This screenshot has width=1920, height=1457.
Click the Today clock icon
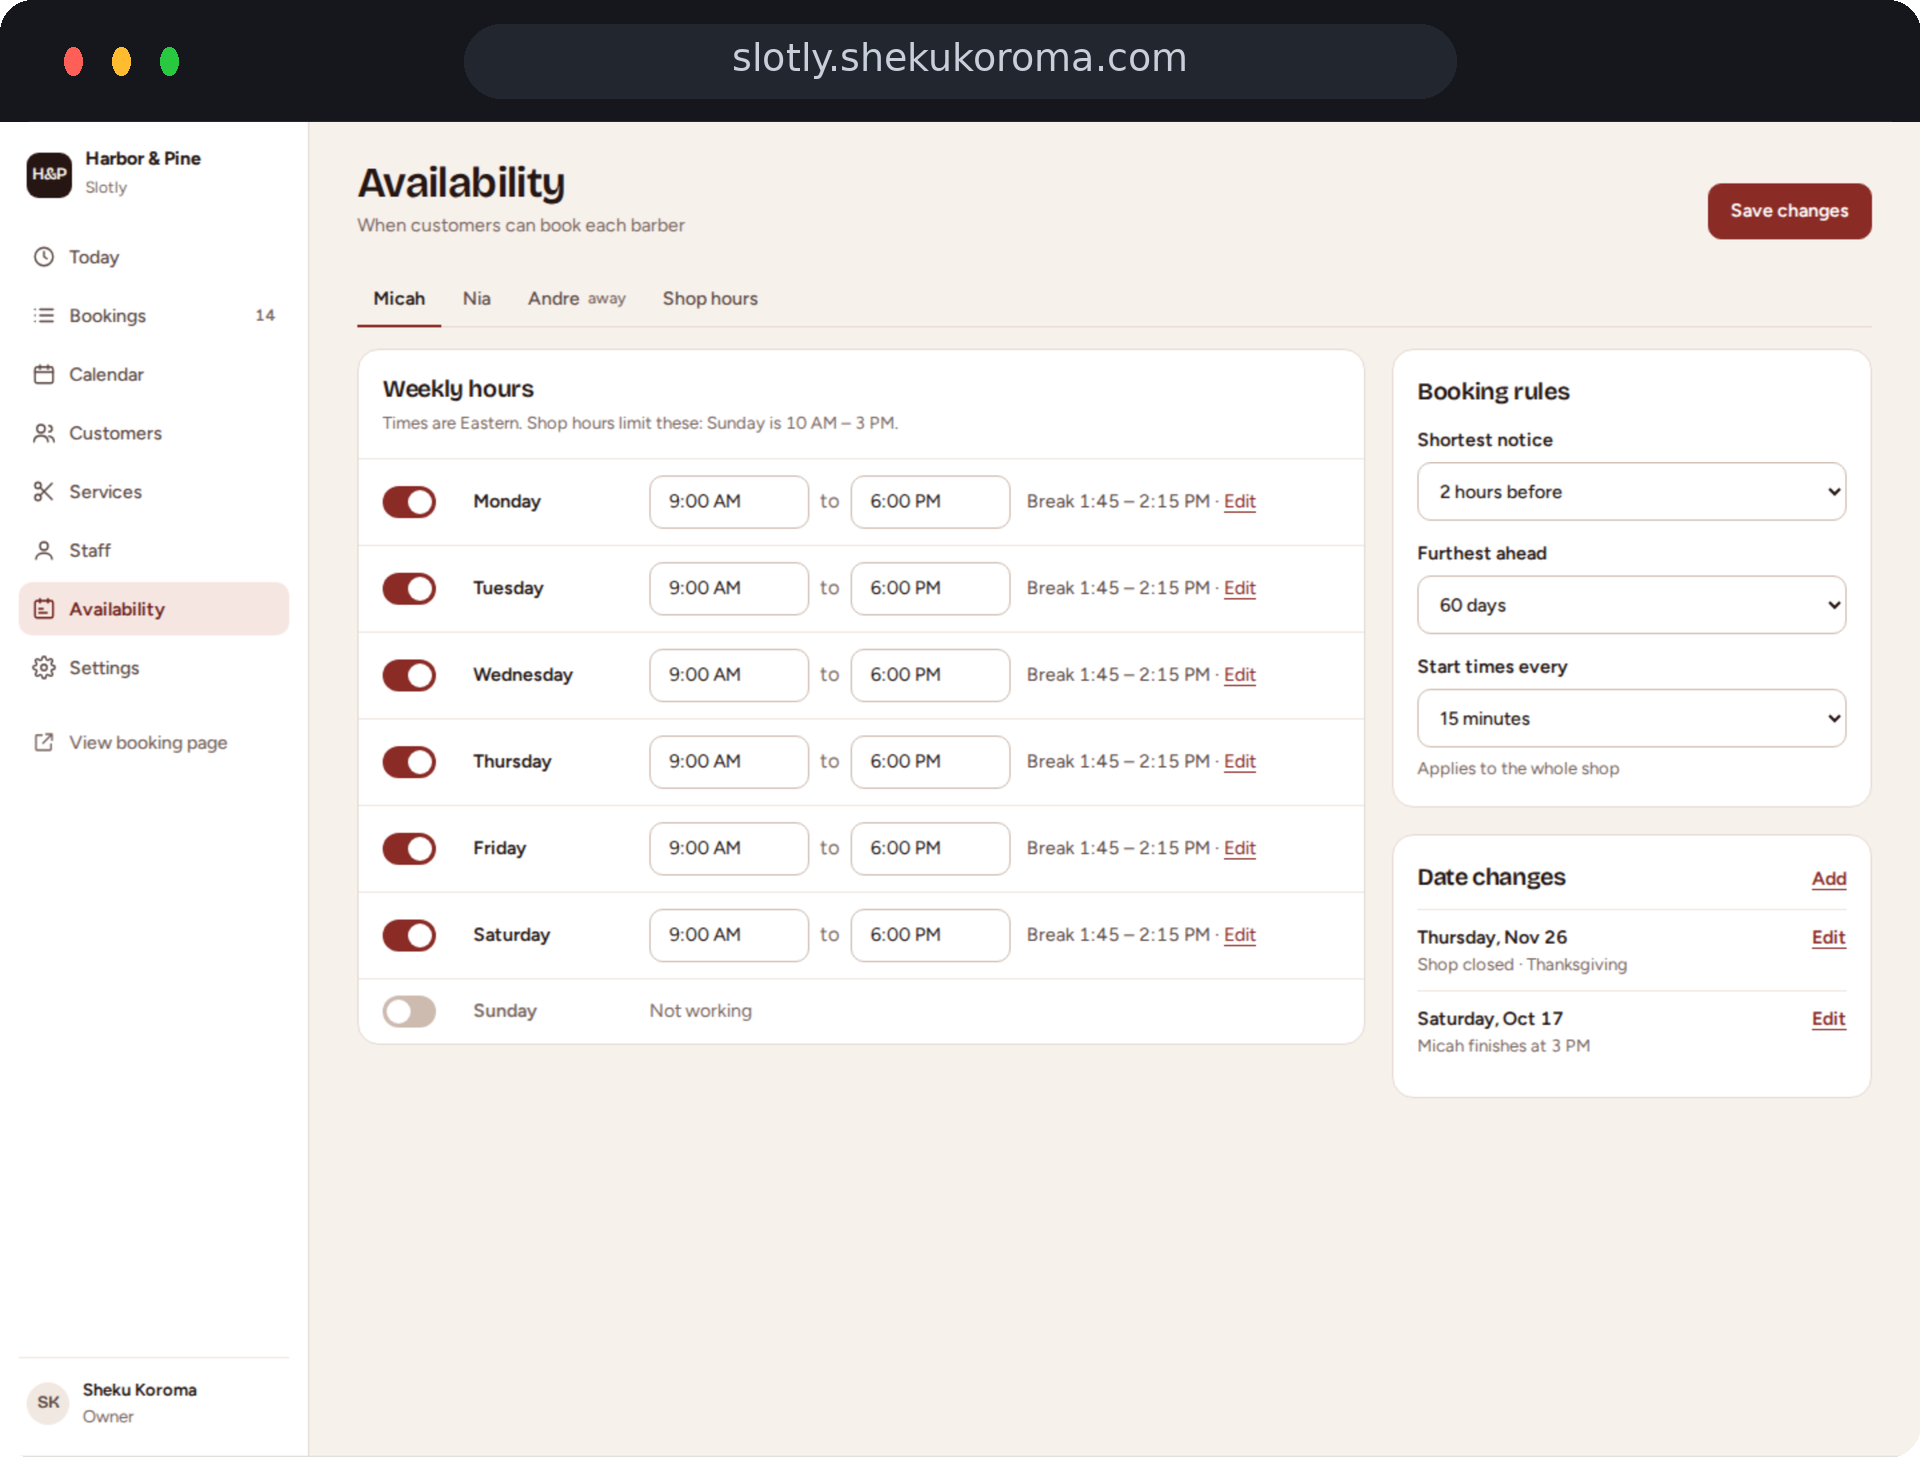tap(44, 257)
